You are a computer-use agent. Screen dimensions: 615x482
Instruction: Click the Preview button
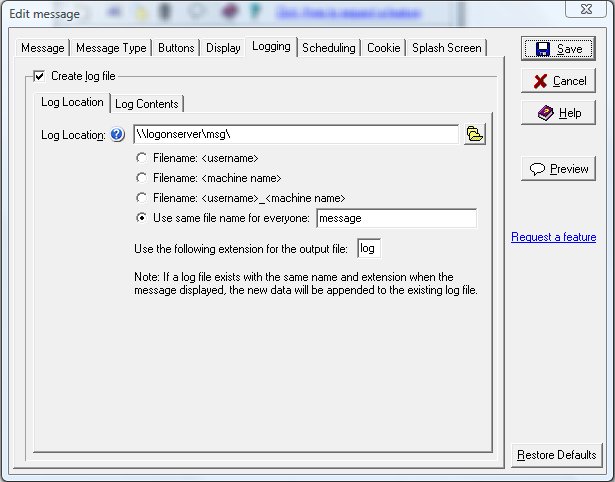[x=558, y=169]
